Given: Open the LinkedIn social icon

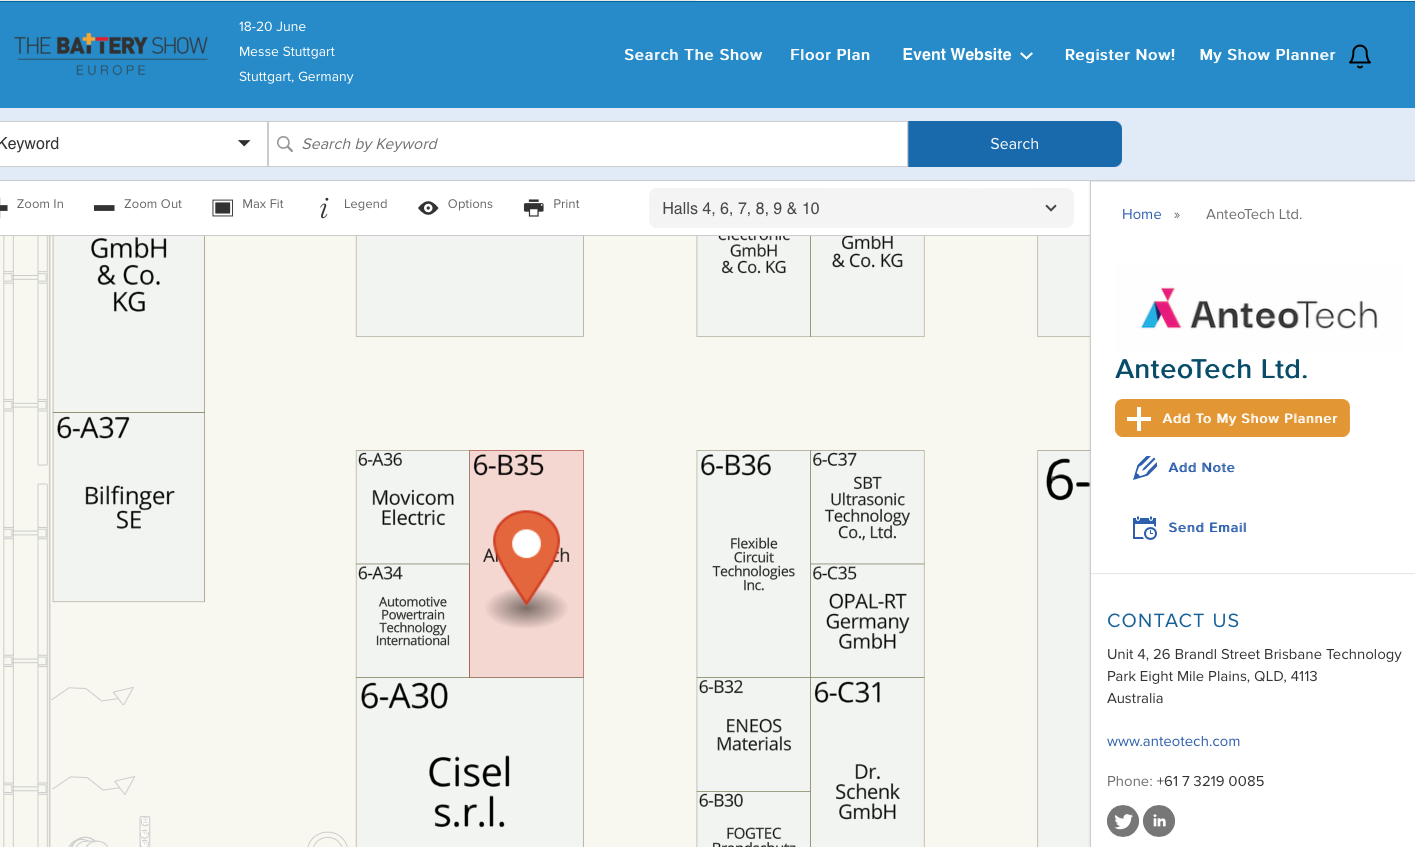Looking at the screenshot, I should (1159, 821).
